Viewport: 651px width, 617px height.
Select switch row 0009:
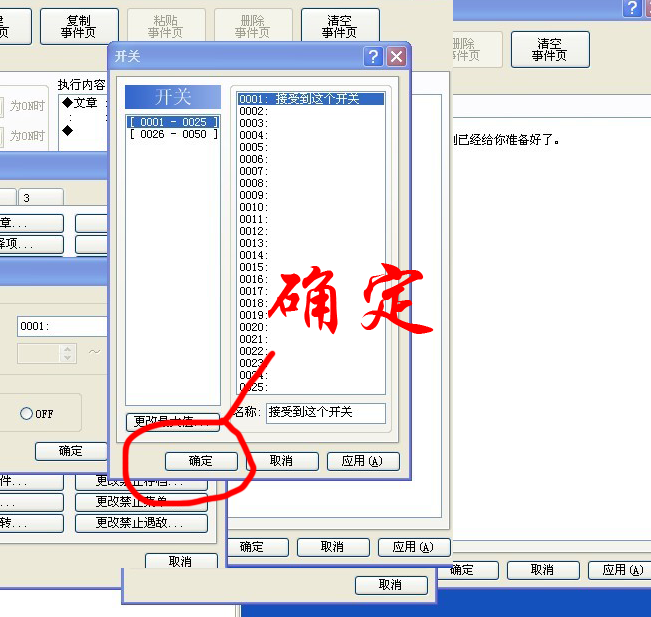click(311, 195)
